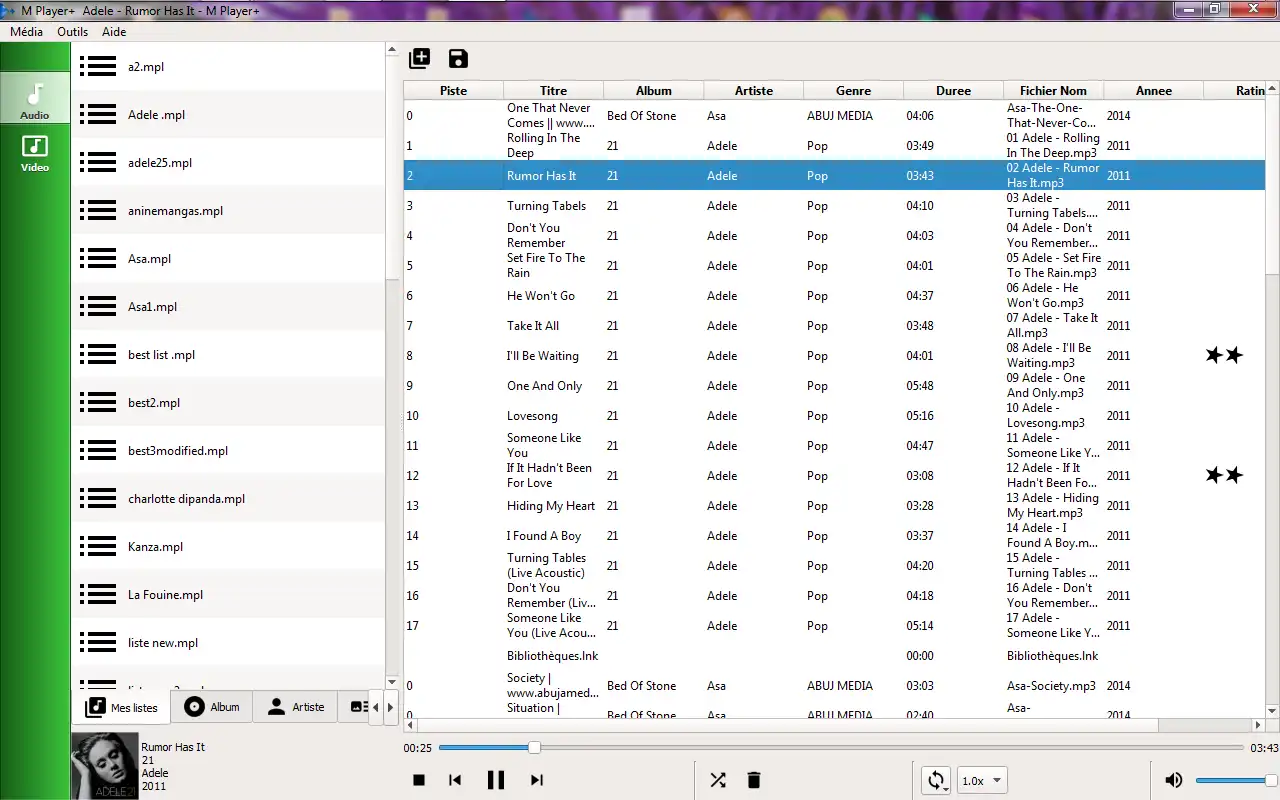Open the repeat mode dropdown button
Image resolution: width=1280 pixels, height=800 pixels.
pyautogui.click(x=936, y=780)
